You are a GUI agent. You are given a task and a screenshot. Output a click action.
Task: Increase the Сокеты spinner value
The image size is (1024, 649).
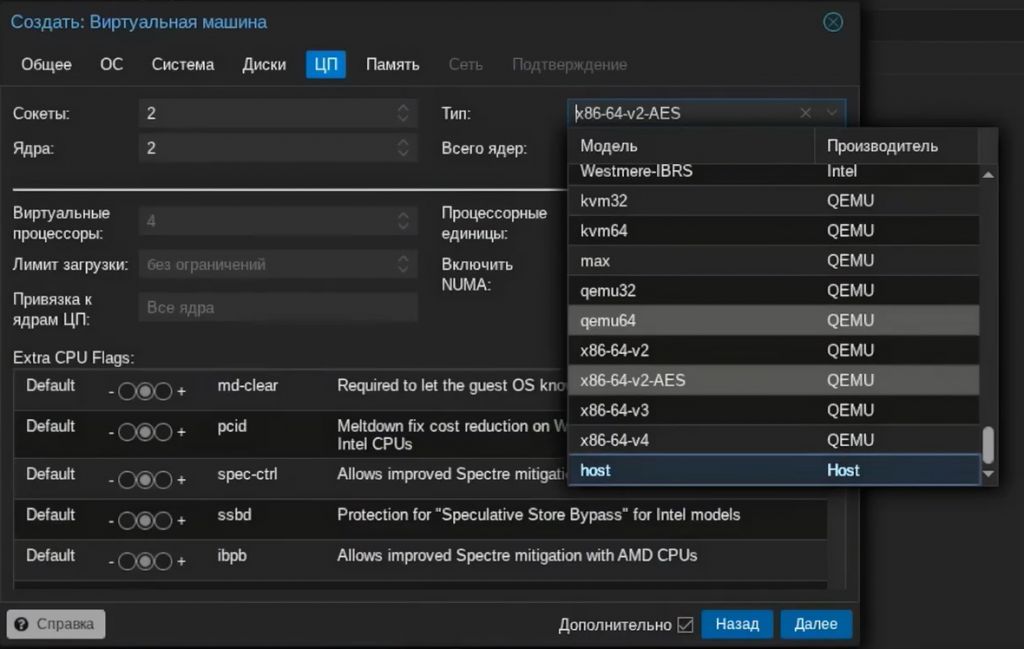coord(403,108)
